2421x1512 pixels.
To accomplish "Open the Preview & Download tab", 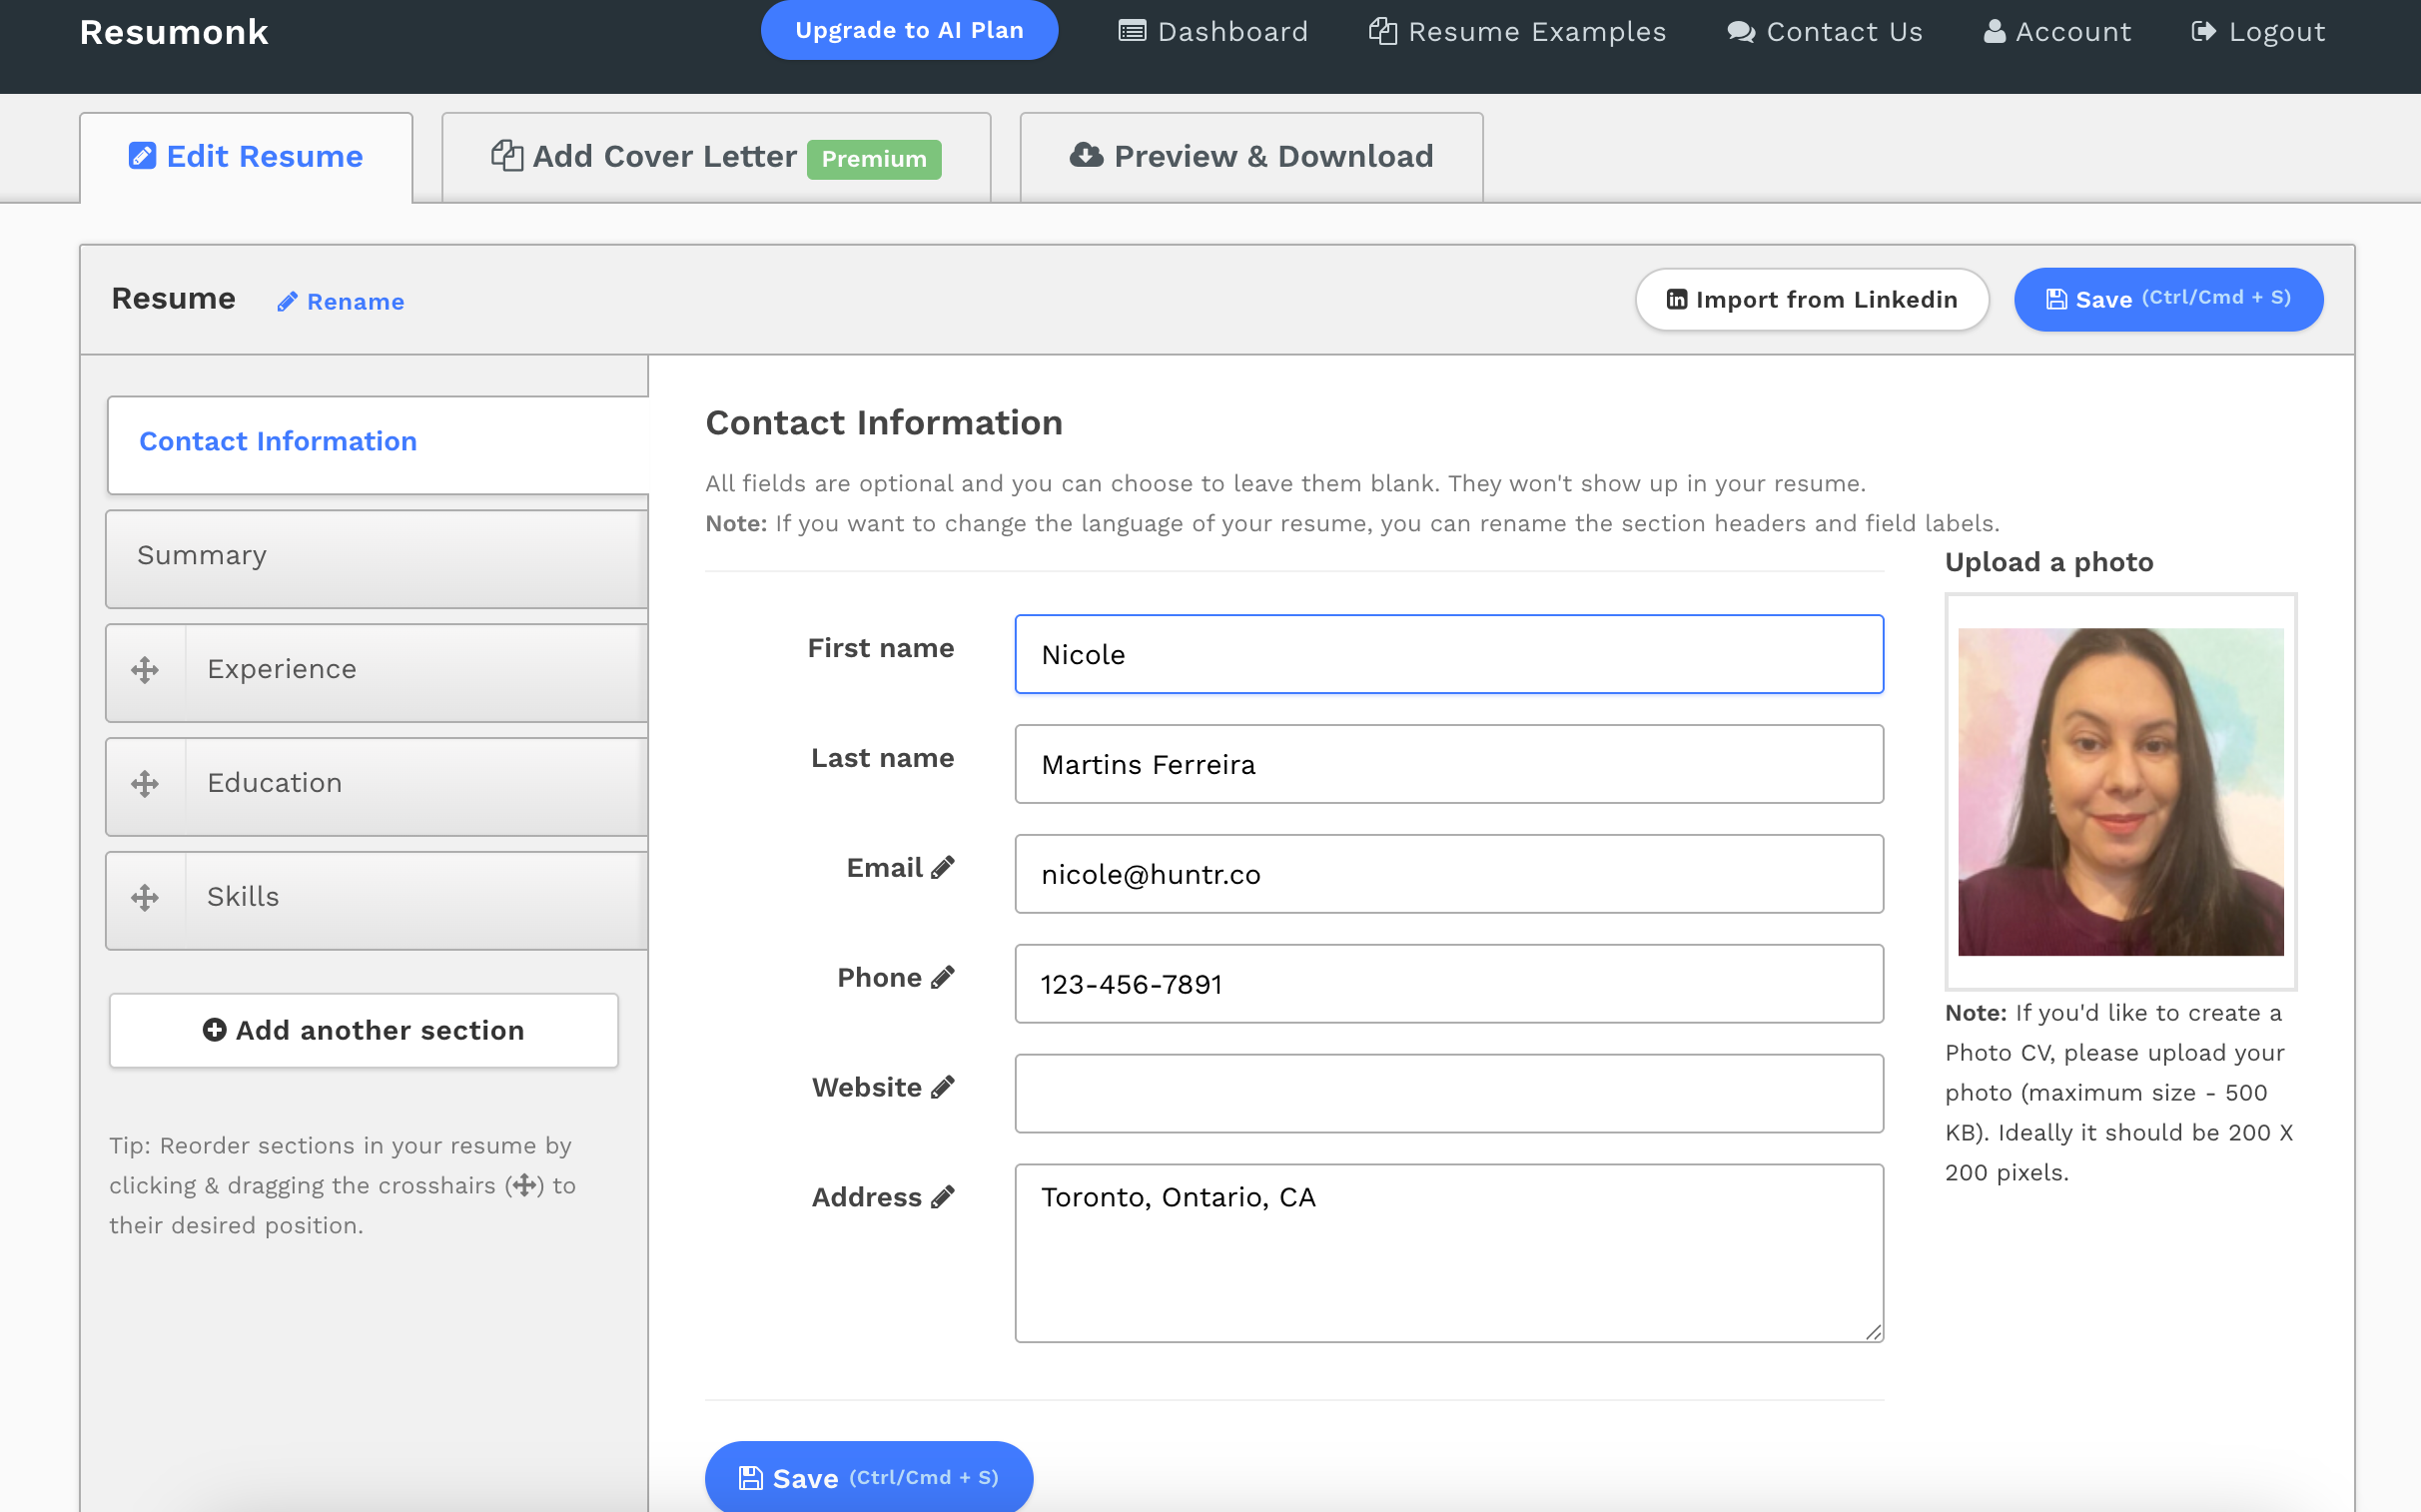I will [1251, 157].
